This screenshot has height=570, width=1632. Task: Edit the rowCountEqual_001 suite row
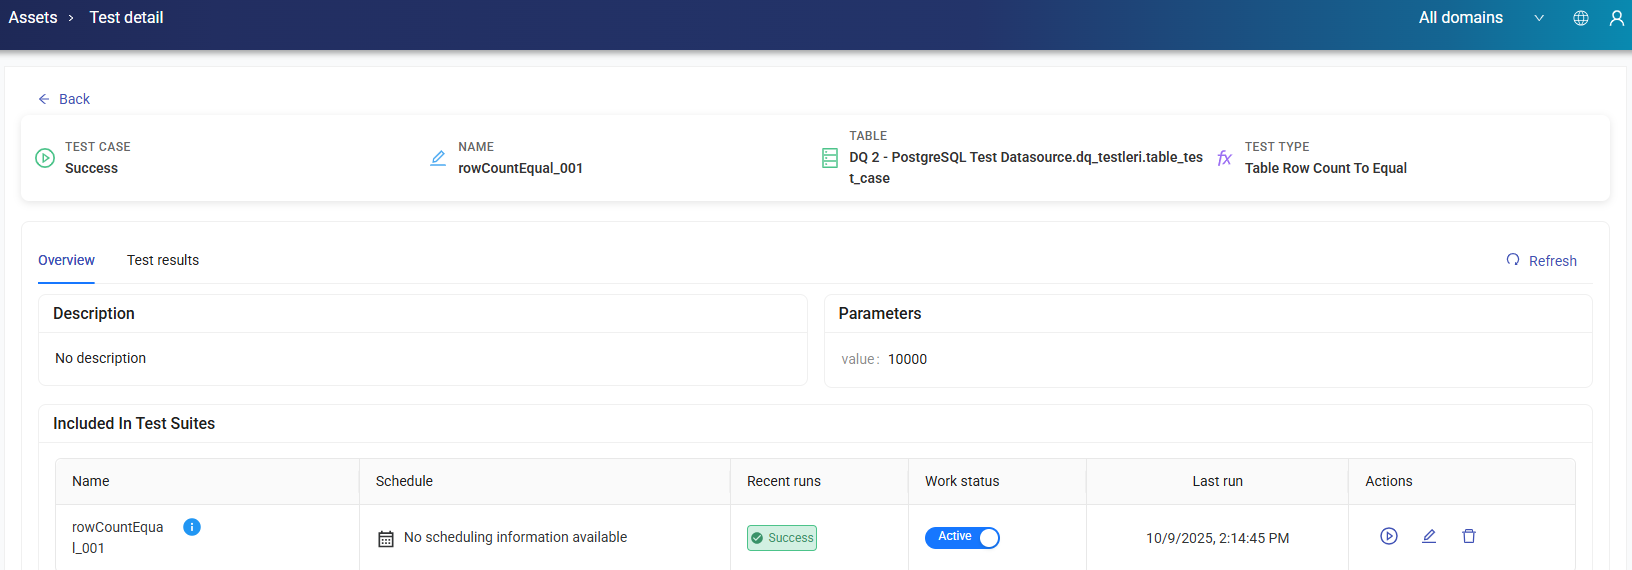pos(1429,536)
